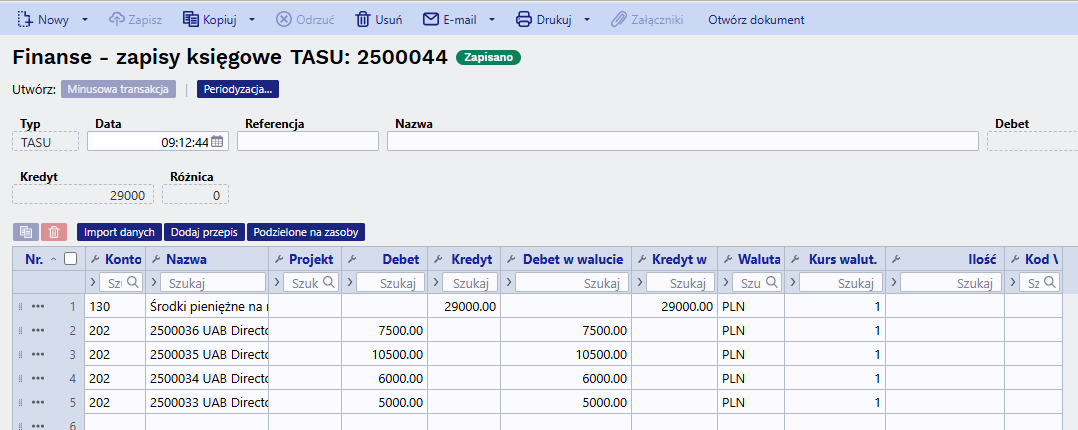Image resolution: width=1078 pixels, height=430 pixels.
Task: Click into the Nazwa header input field
Action: click(x=683, y=141)
